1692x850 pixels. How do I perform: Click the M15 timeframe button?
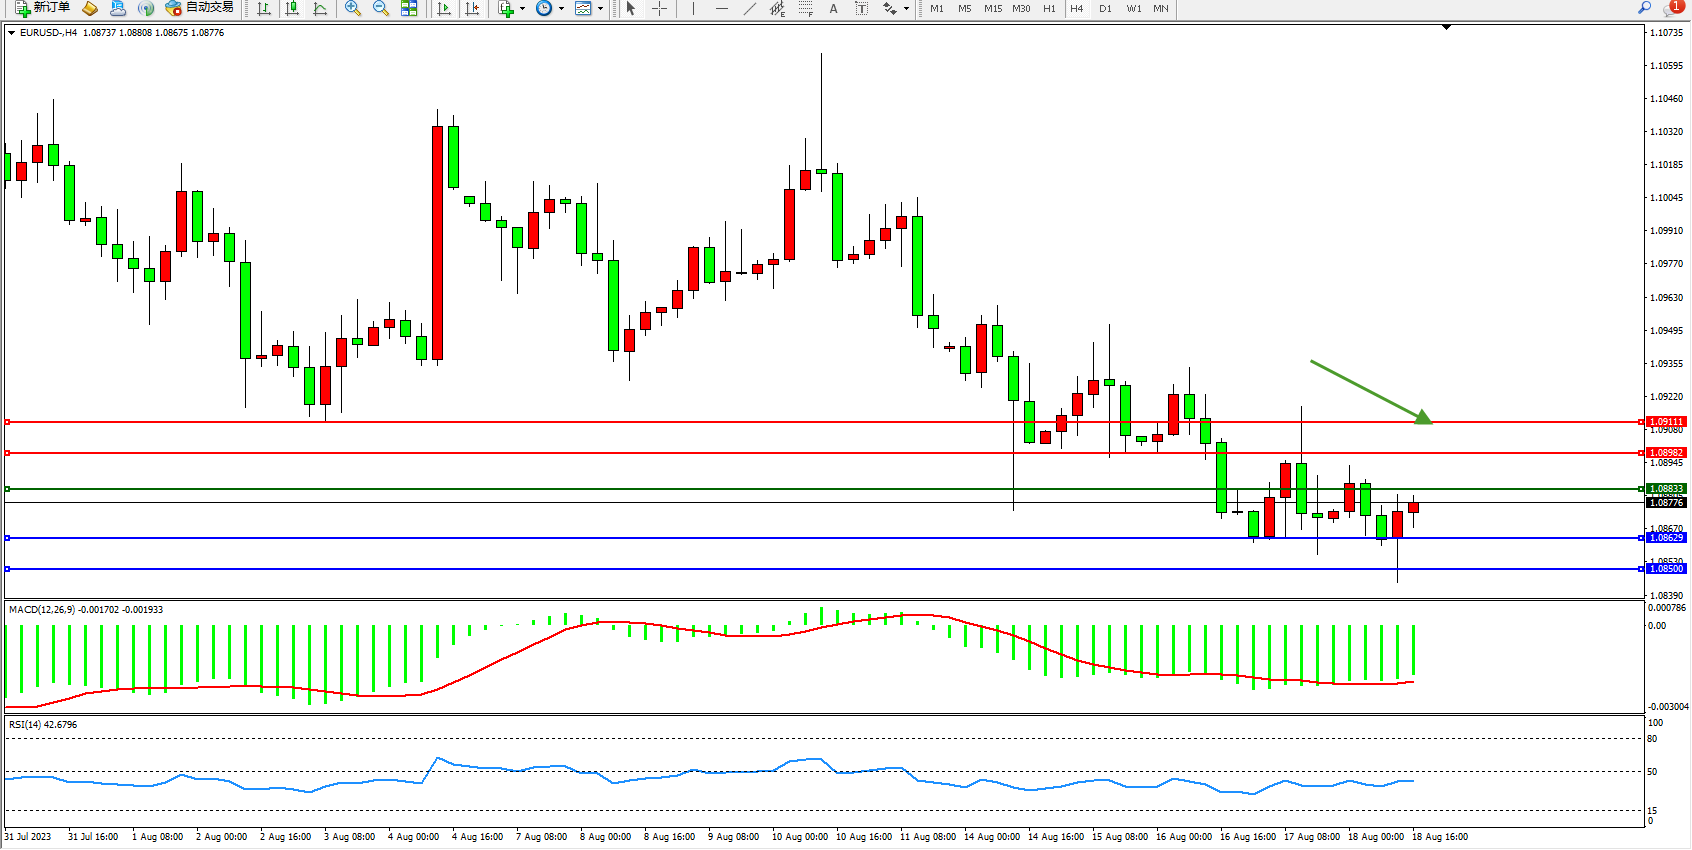(992, 8)
